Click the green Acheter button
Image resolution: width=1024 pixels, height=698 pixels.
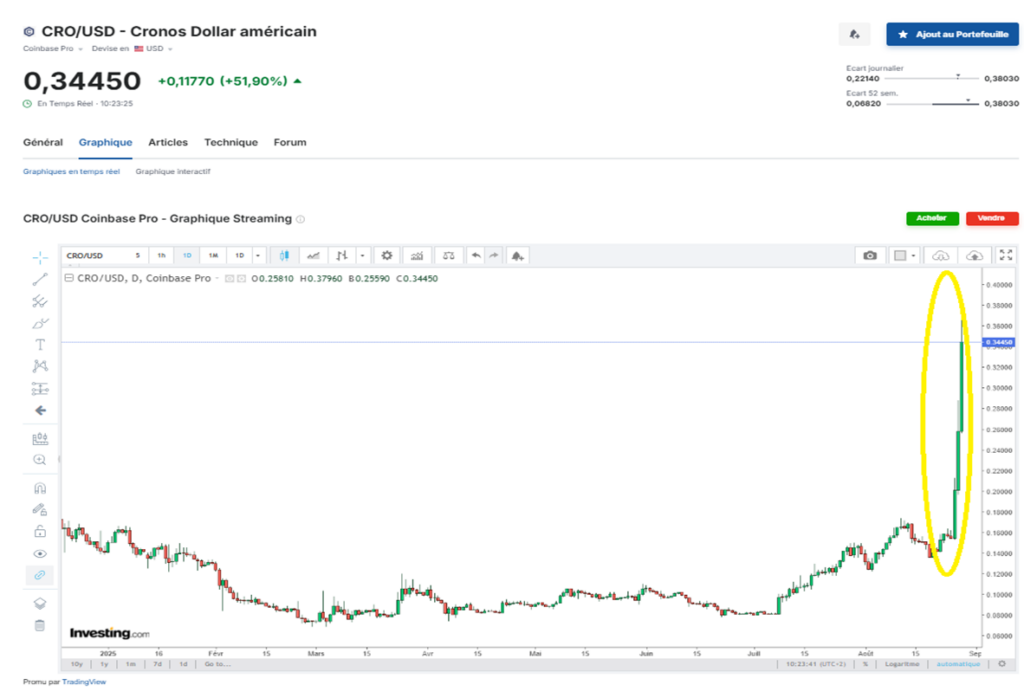(x=932, y=218)
